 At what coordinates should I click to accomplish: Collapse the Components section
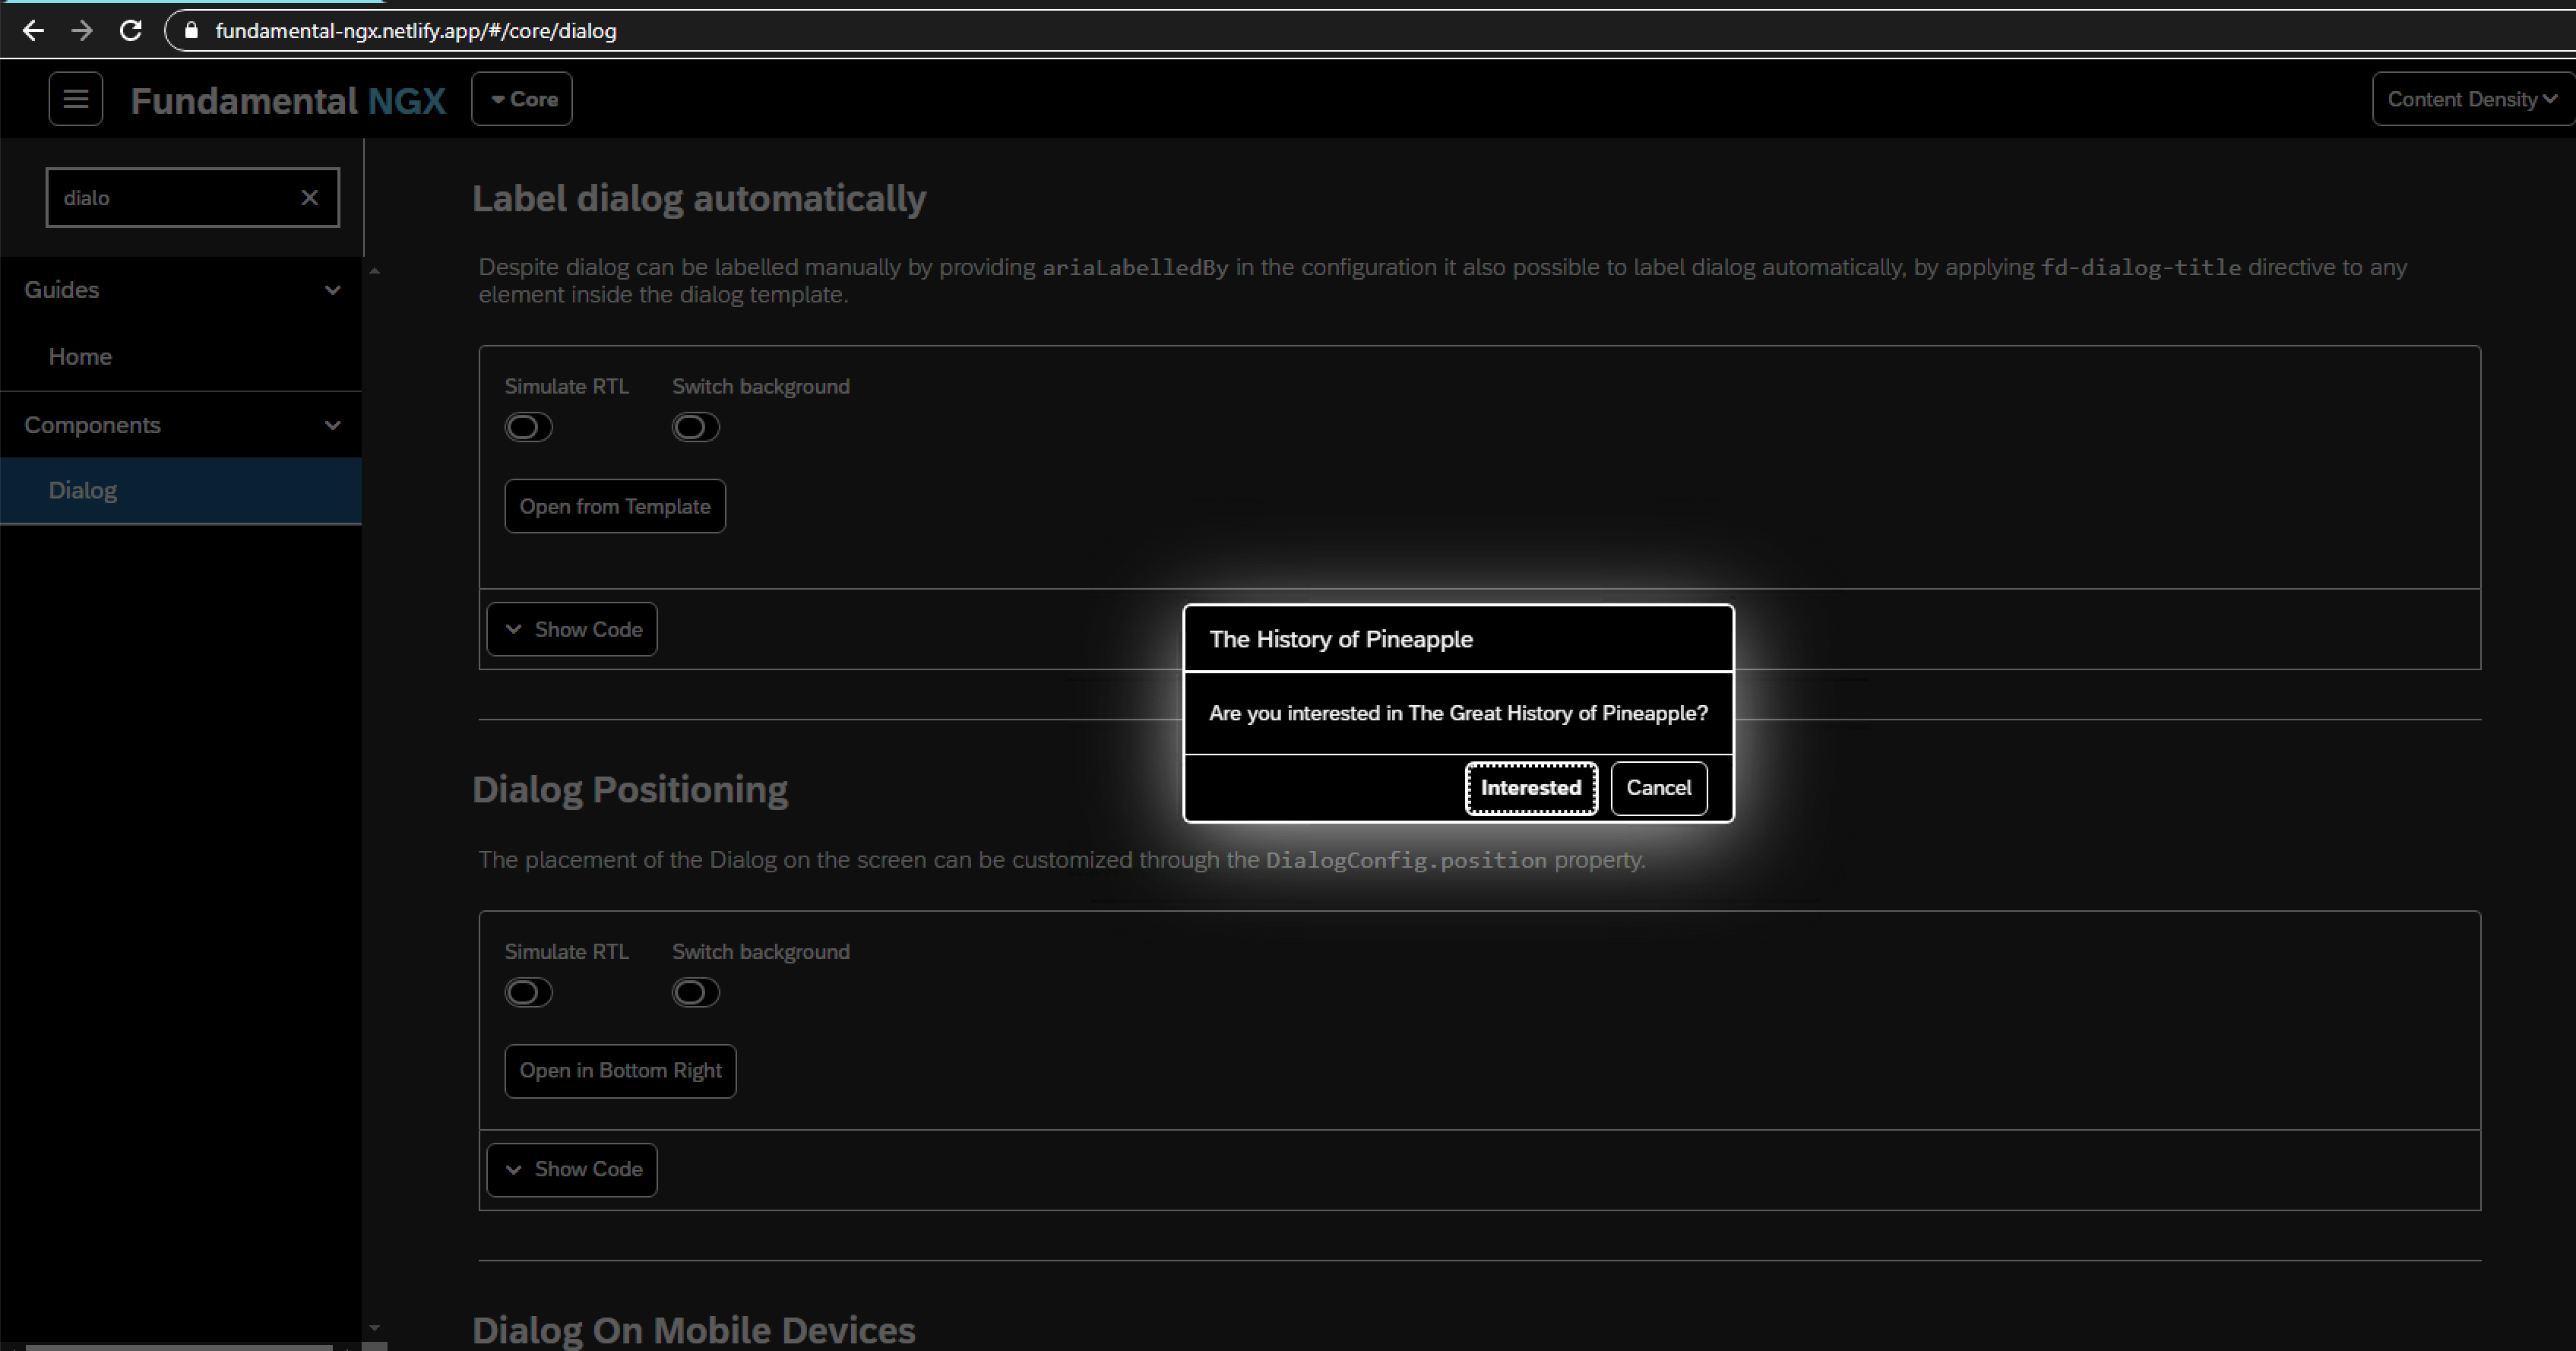(x=333, y=425)
